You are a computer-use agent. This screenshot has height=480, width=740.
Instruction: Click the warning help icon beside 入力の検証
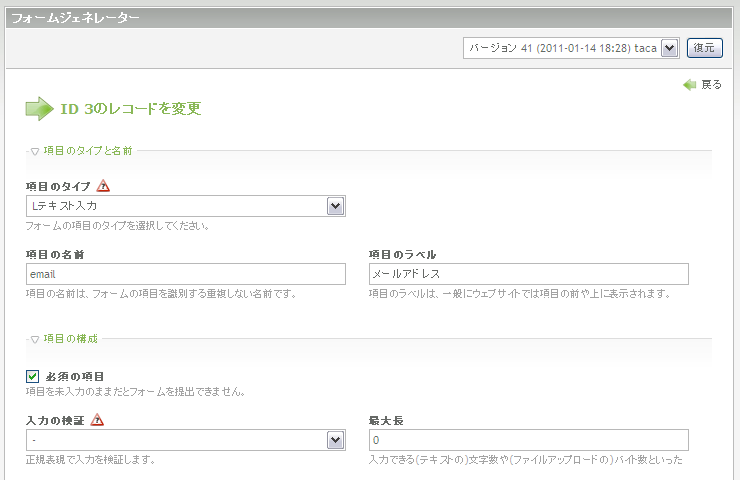pyautogui.click(x=97, y=420)
